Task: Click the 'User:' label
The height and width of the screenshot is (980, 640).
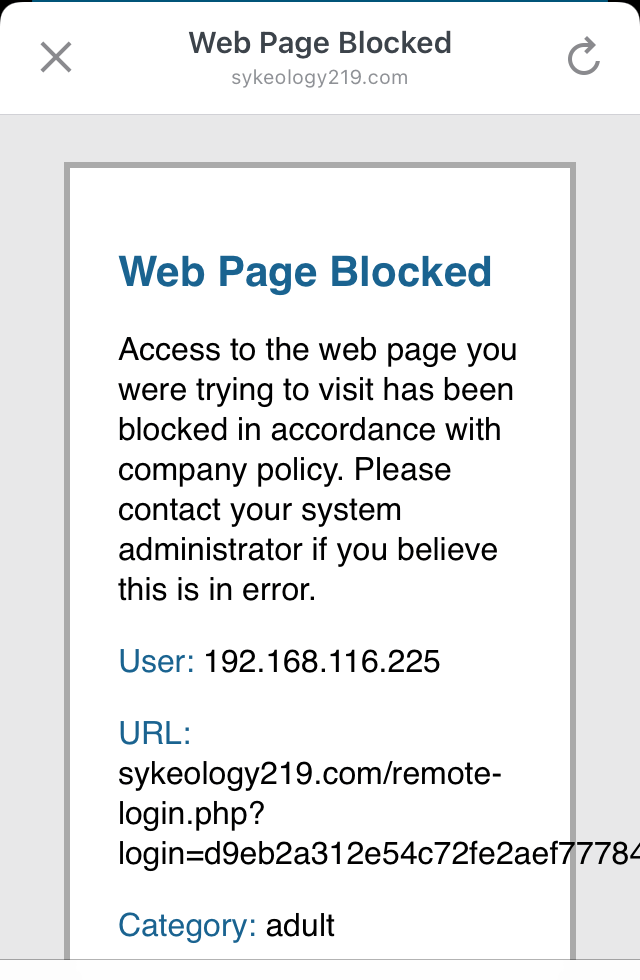Action: point(156,662)
